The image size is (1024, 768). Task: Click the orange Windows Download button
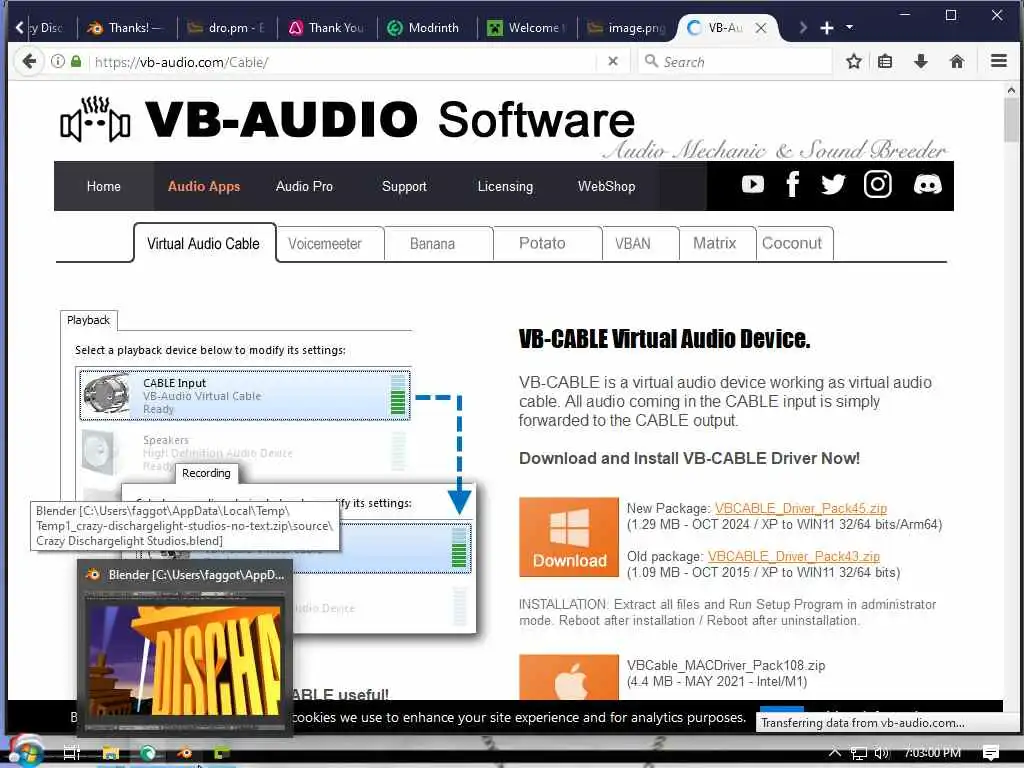click(569, 537)
